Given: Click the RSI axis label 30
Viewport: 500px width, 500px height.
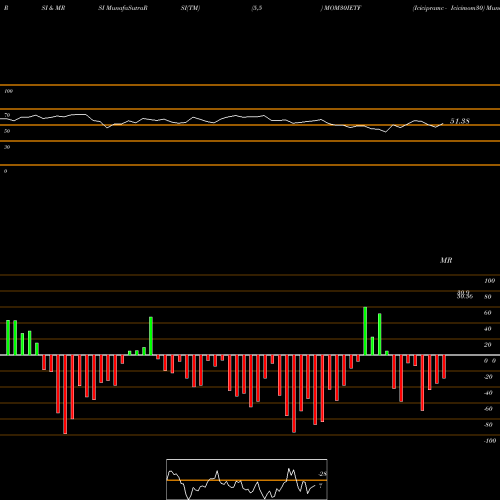Looking at the screenshot, I should (x=7, y=147).
